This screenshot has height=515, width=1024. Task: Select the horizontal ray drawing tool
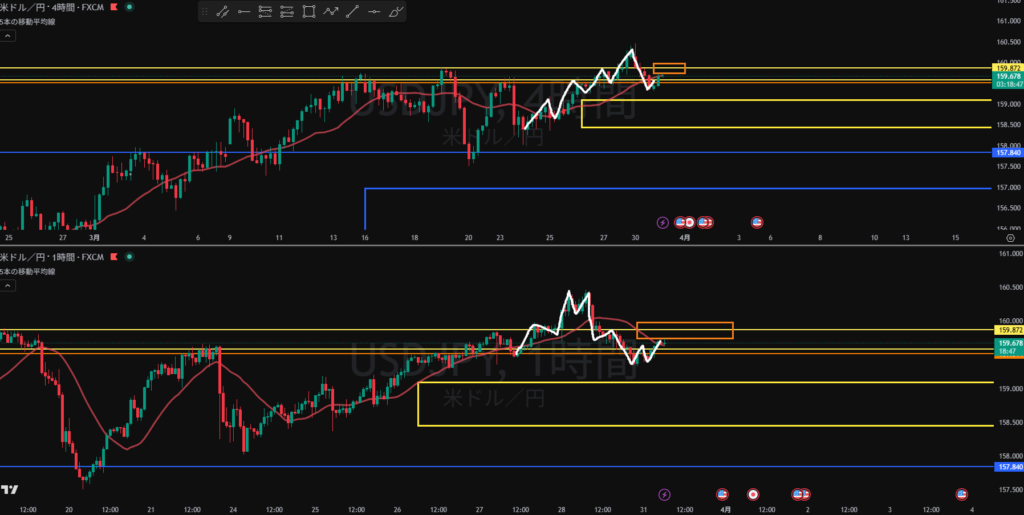coord(243,13)
